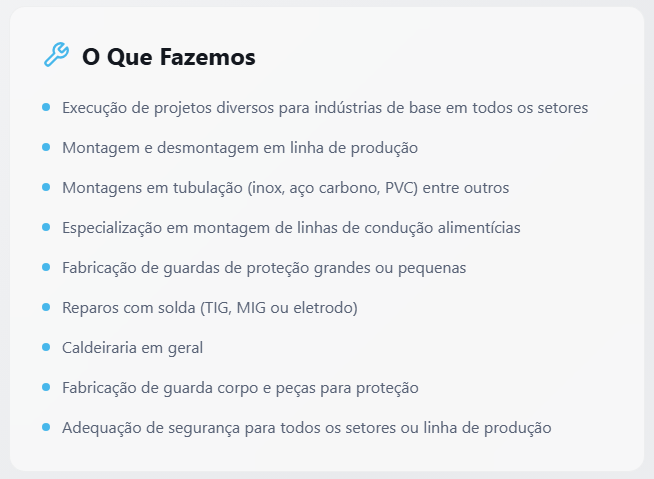Click bullet dot beside 'Fabricação de guarda corpo'

[x=46, y=387]
